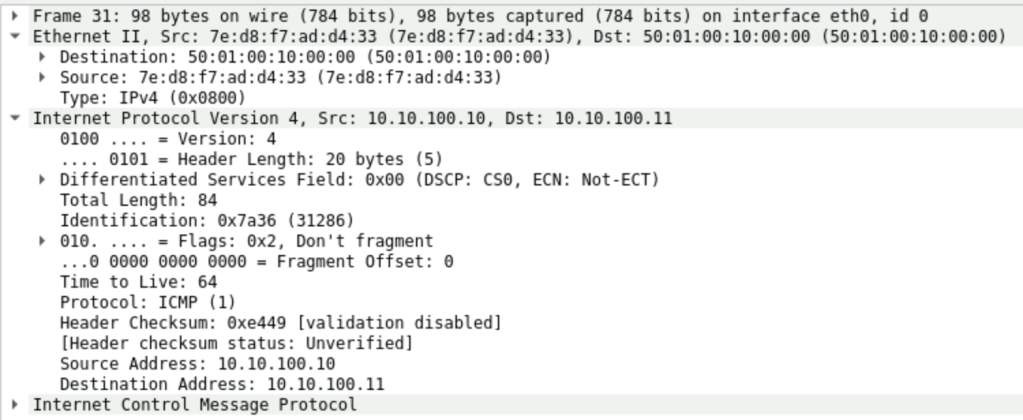Image resolution: width=1023 pixels, height=420 pixels.
Task: Expand the Ethernet Destination field arrow
Action: click(43, 57)
